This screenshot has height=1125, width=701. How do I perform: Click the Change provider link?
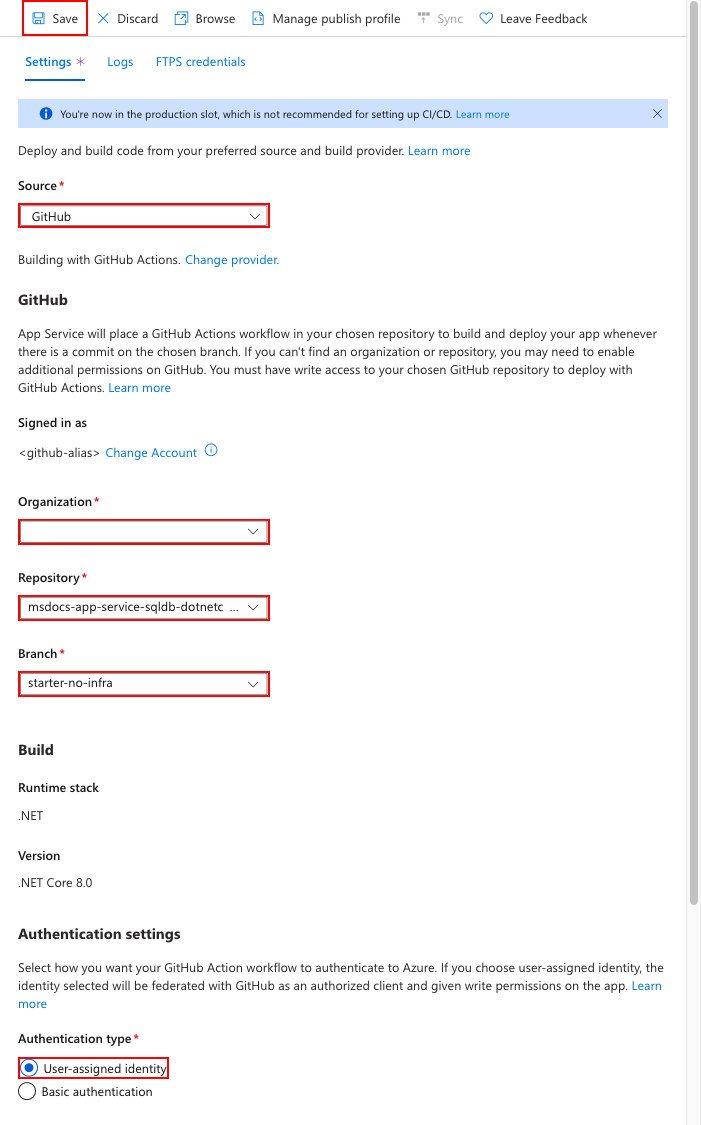click(232, 260)
